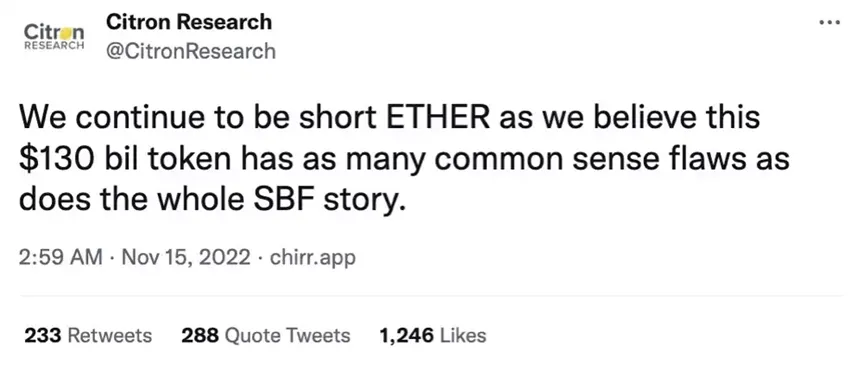Show the 1,246 Likes list
The height and width of the screenshot is (365, 863).
(x=433, y=335)
